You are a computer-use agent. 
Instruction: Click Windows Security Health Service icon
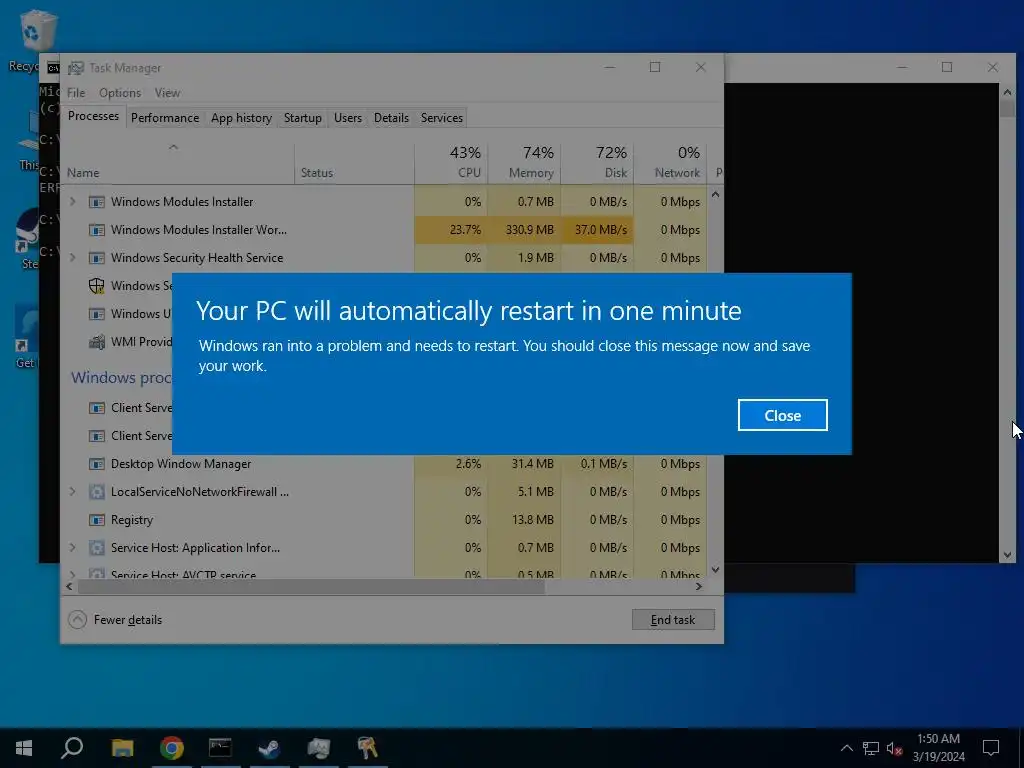click(97, 258)
